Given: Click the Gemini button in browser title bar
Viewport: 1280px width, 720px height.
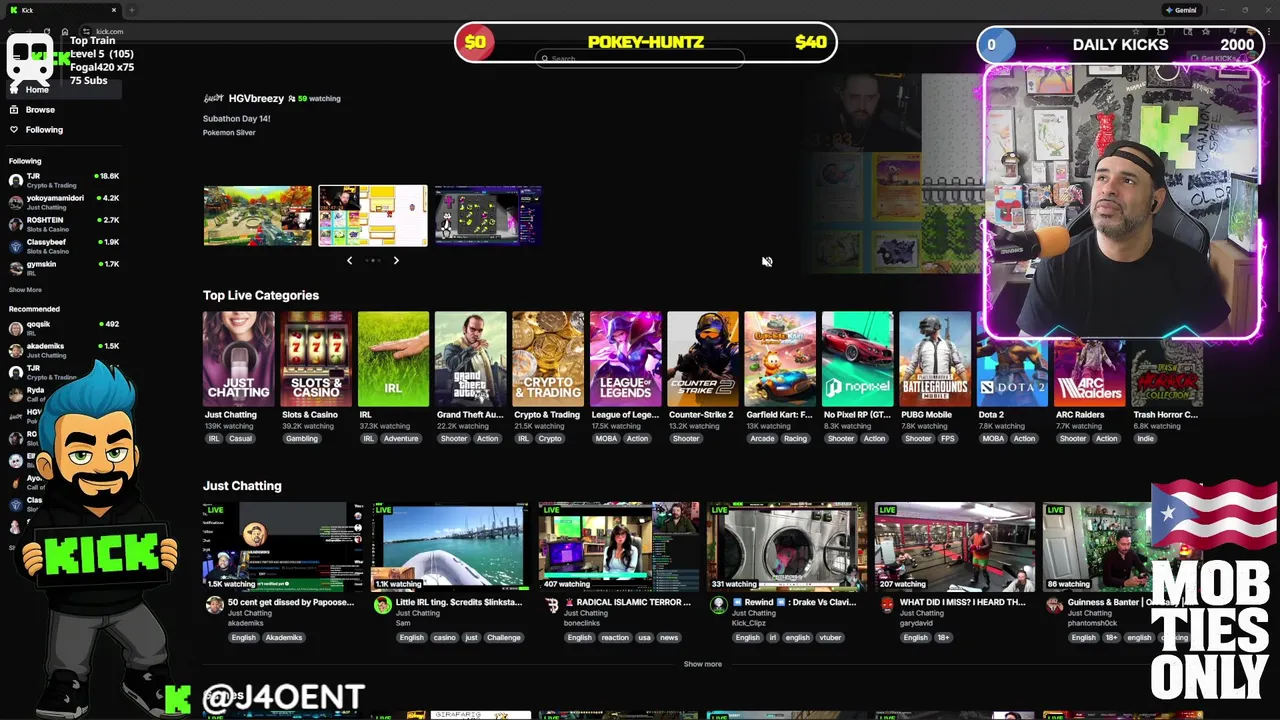Looking at the screenshot, I should 1180,10.
